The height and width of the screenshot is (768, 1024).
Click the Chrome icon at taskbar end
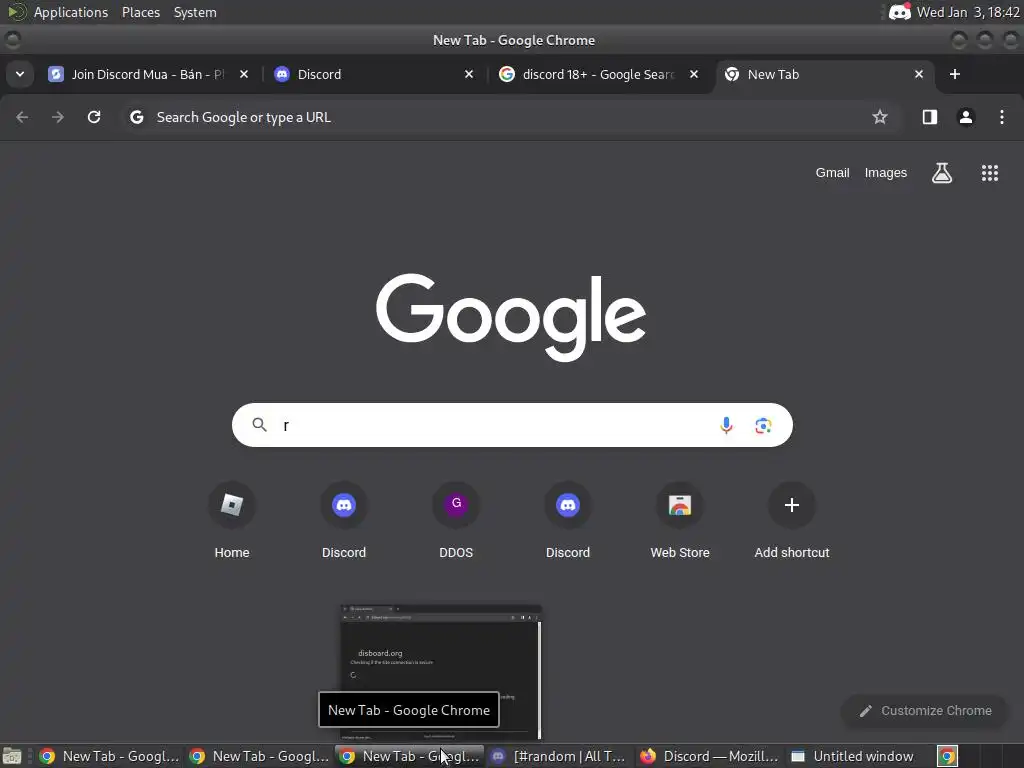tap(947, 756)
